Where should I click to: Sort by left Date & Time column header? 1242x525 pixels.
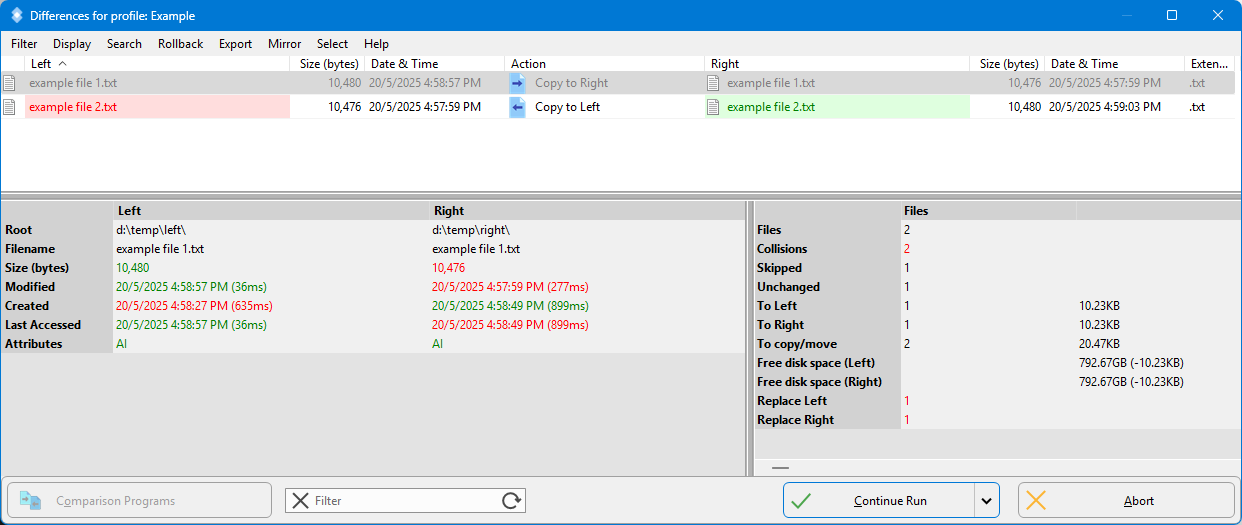(435, 64)
